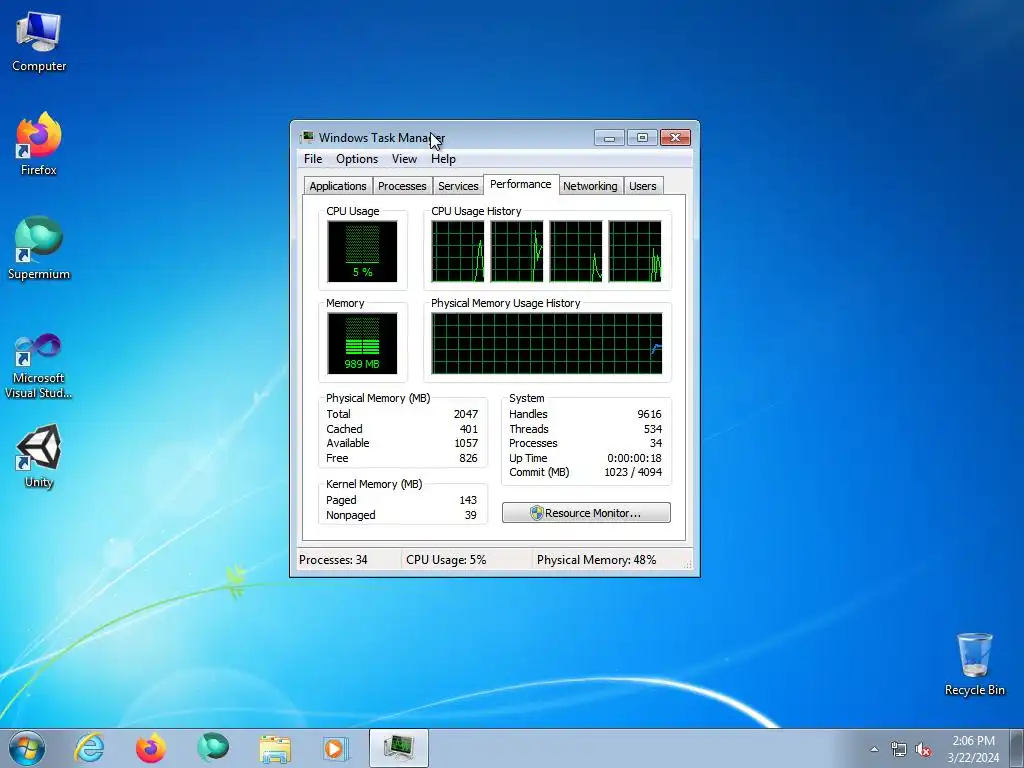Open Supermium from the taskbar

[x=213, y=748]
